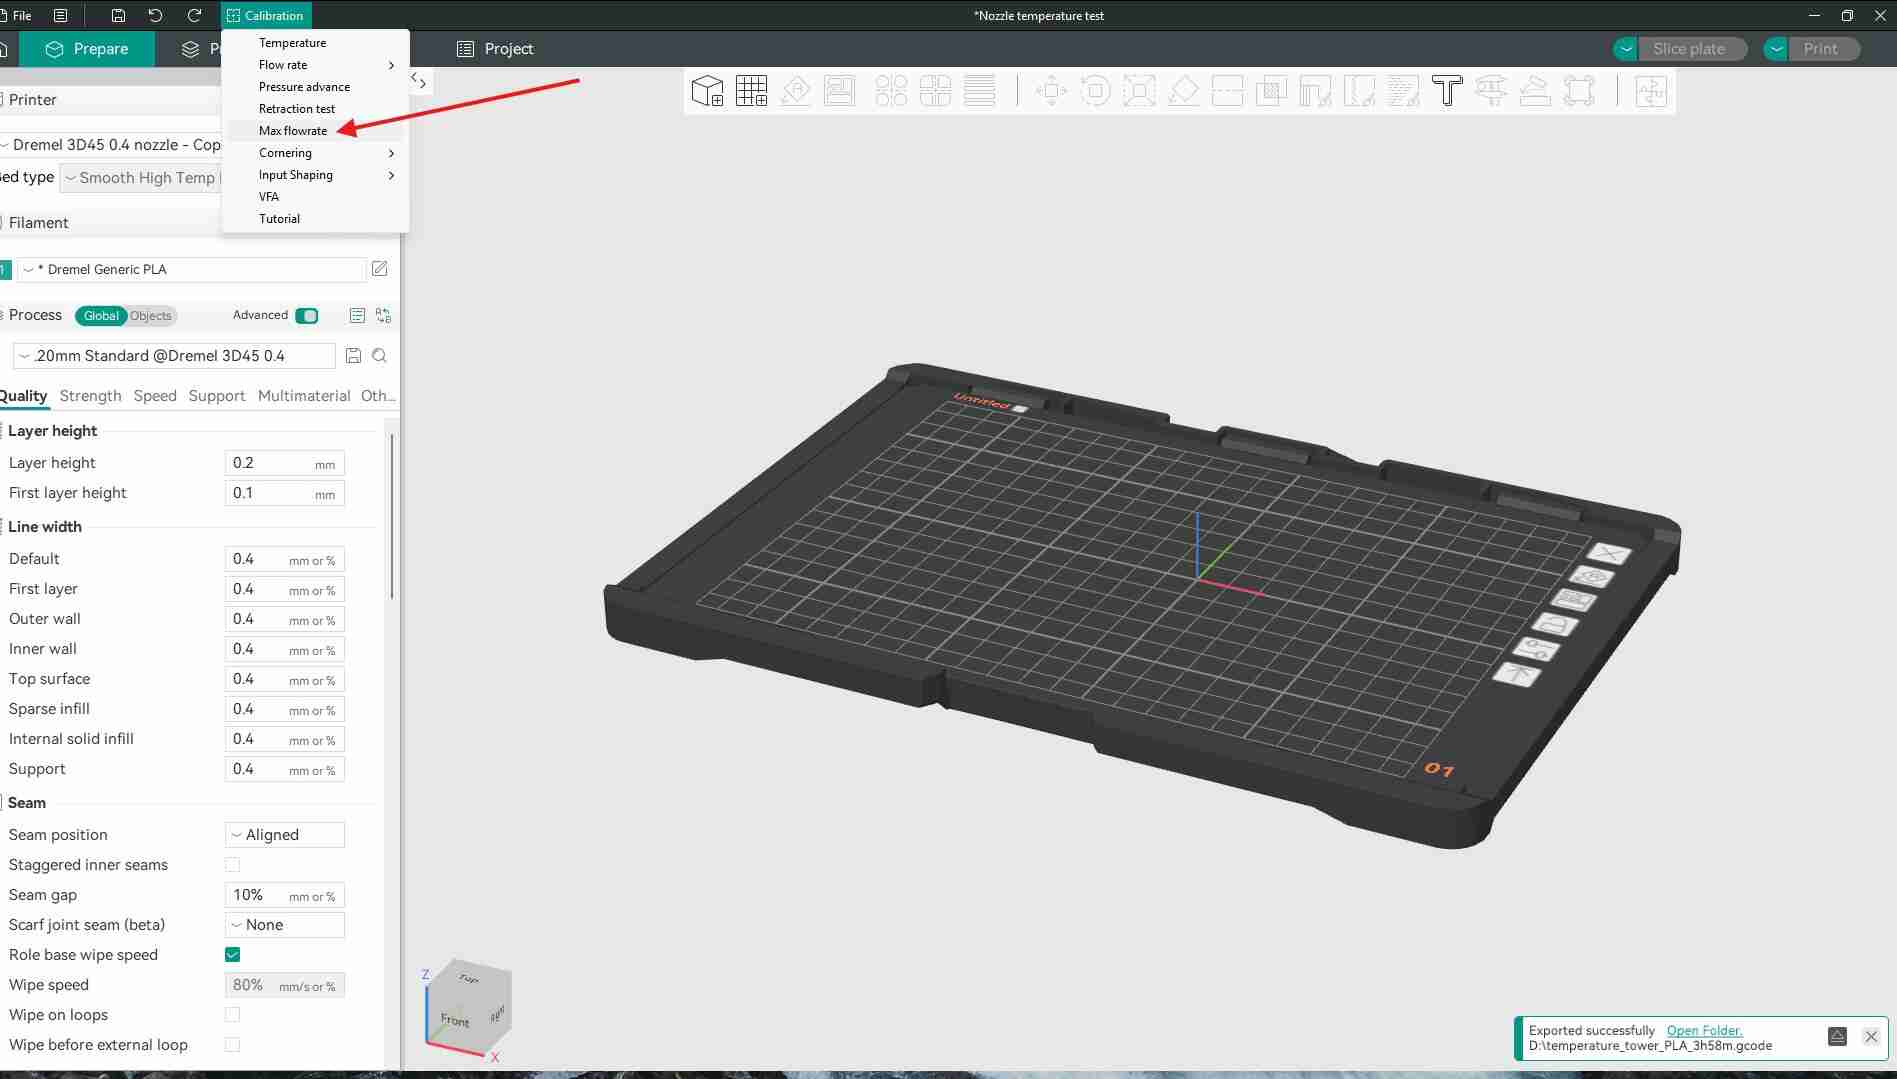Click the Print button
The image size is (1897, 1079).
tap(1823, 49)
